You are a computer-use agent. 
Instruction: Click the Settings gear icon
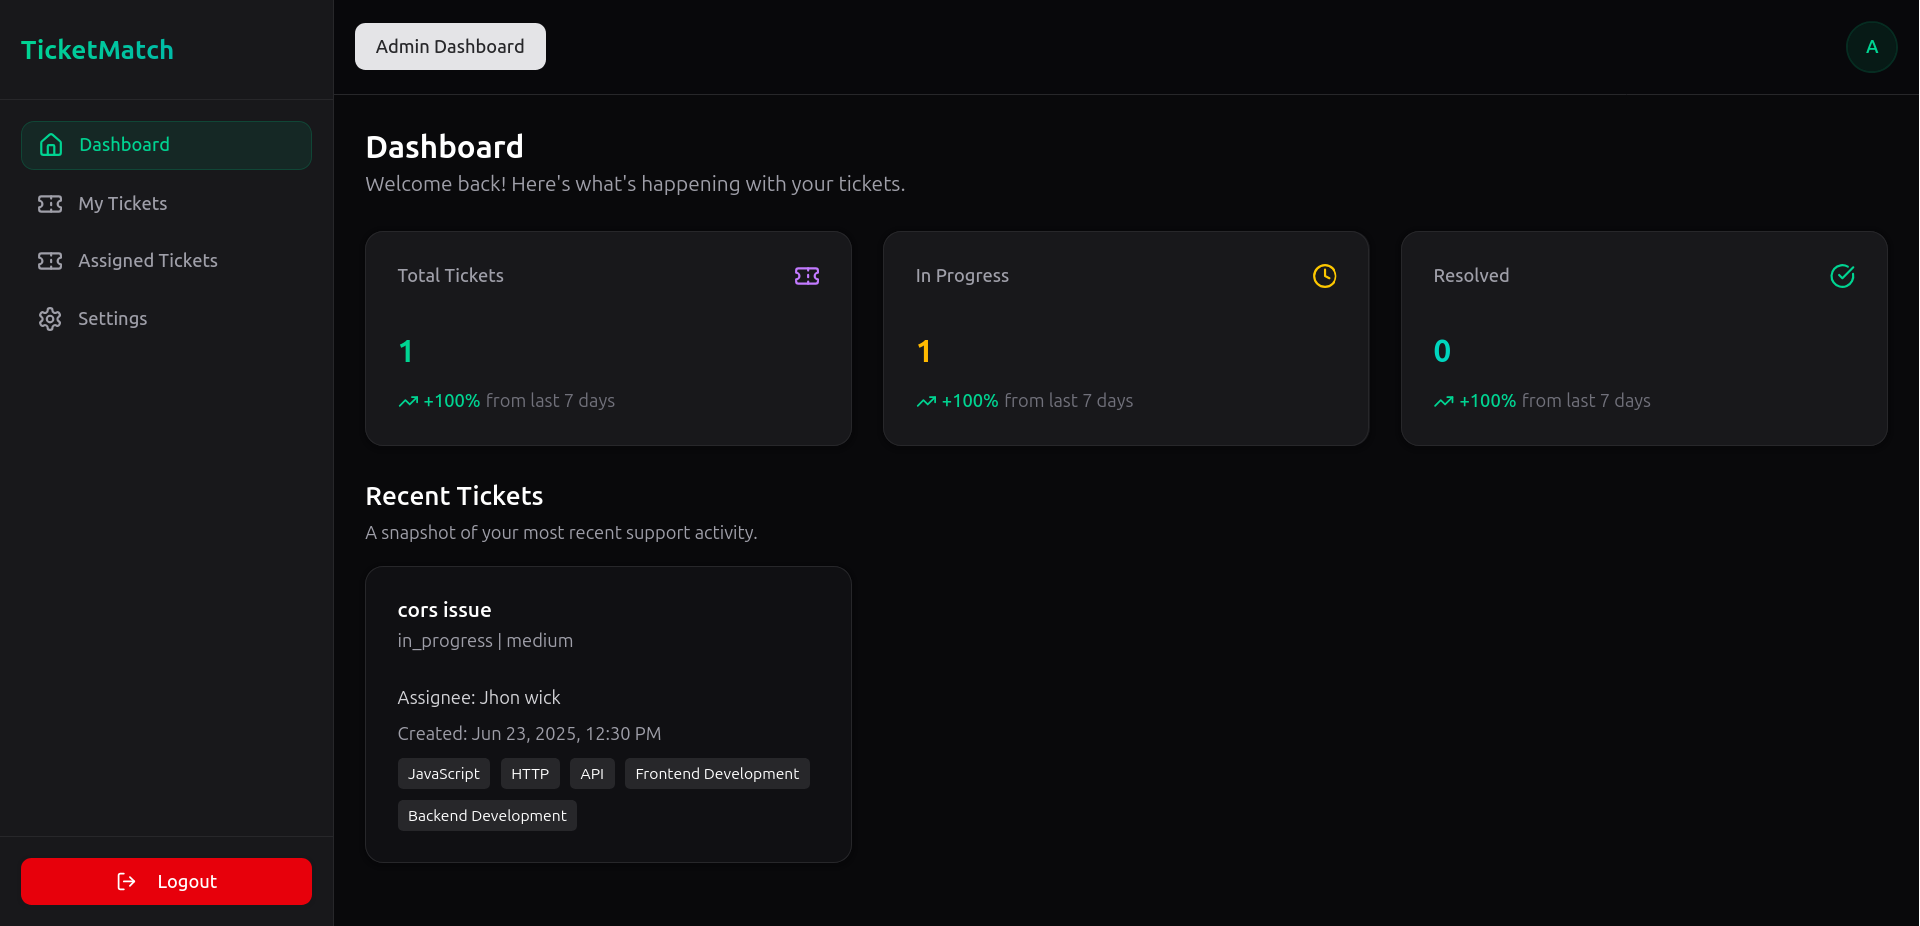[x=50, y=319]
